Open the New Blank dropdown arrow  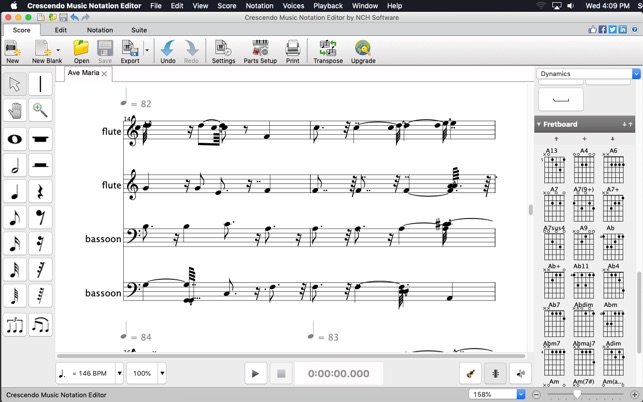58,50
